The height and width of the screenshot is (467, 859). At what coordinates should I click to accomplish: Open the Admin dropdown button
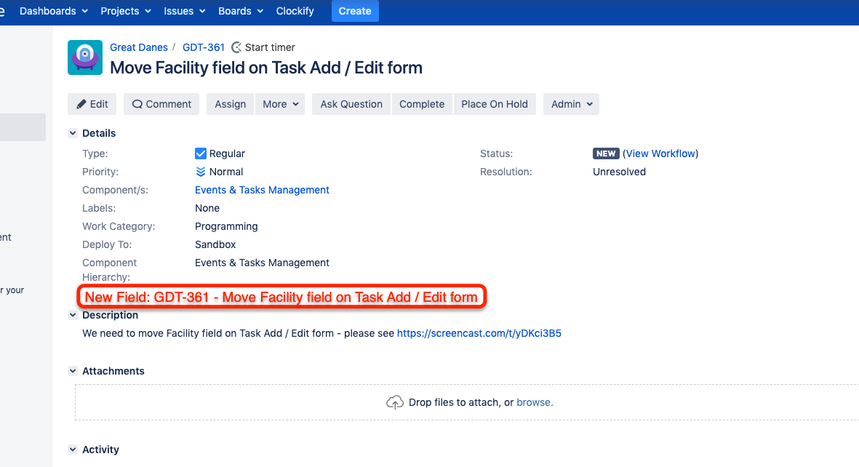(x=571, y=104)
